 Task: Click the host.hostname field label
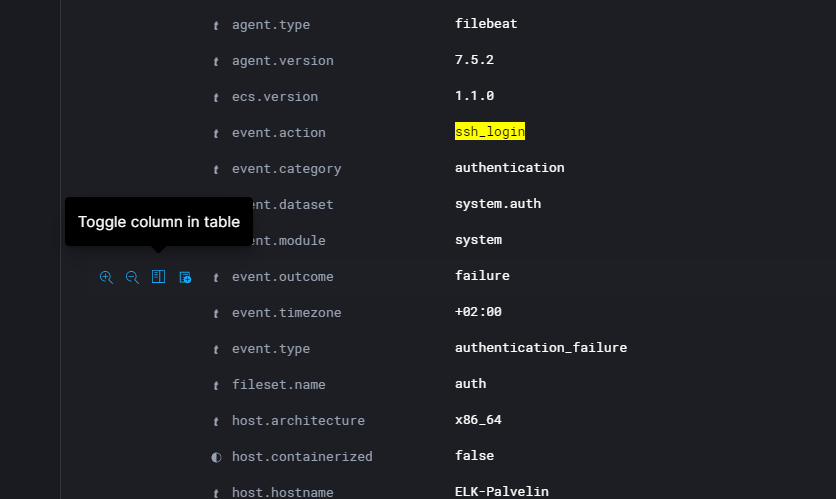pos(282,492)
